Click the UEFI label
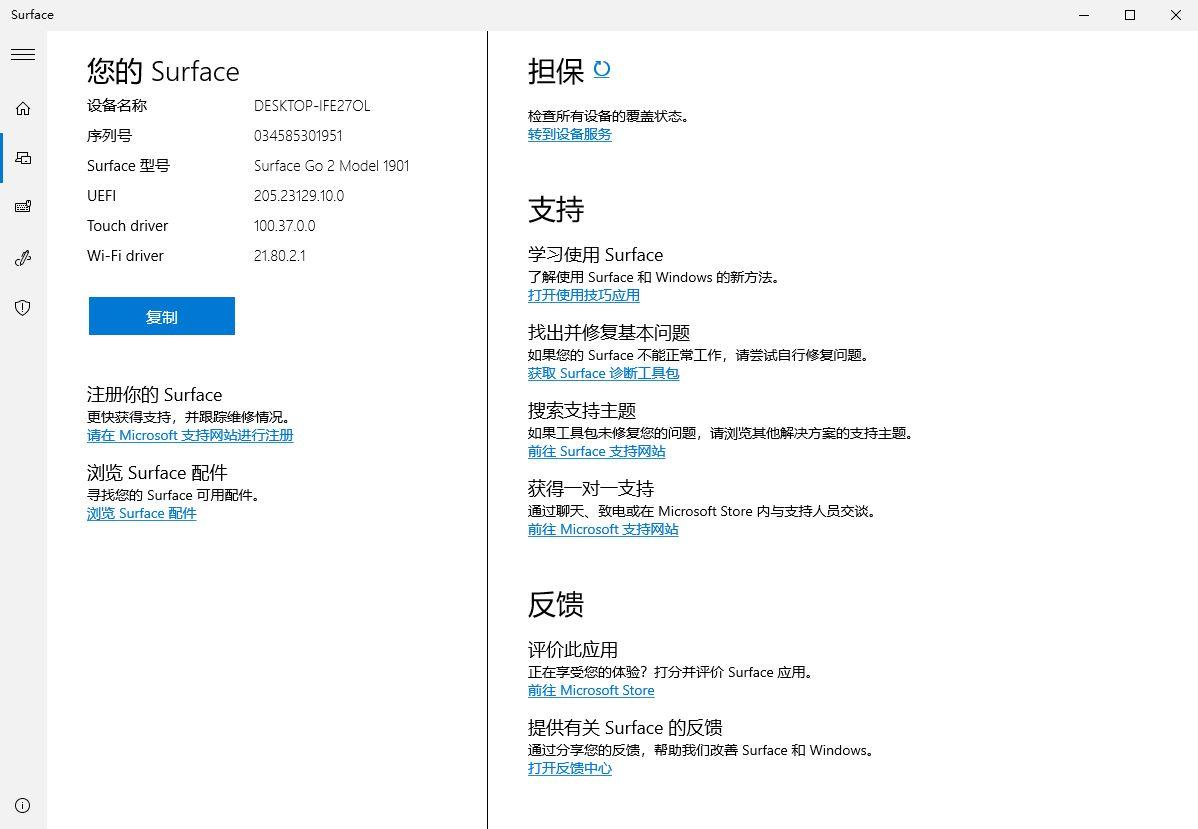Screen dimensions: 1198x829 (102, 196)
